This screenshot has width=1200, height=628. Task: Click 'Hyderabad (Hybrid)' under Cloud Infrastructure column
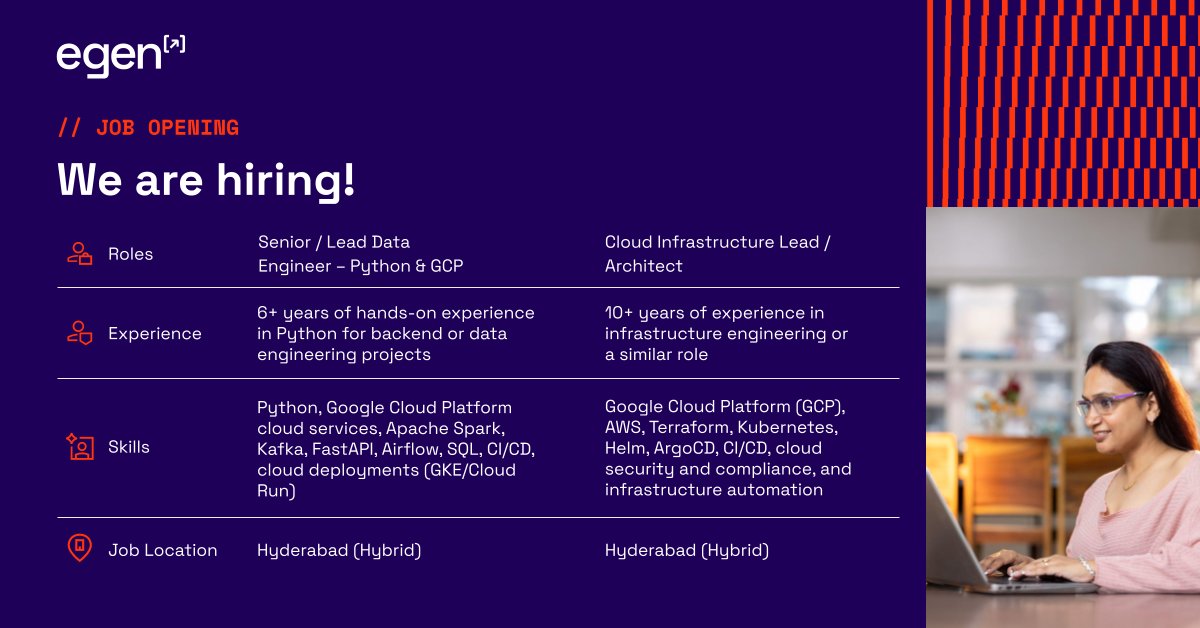coord(687,550)
